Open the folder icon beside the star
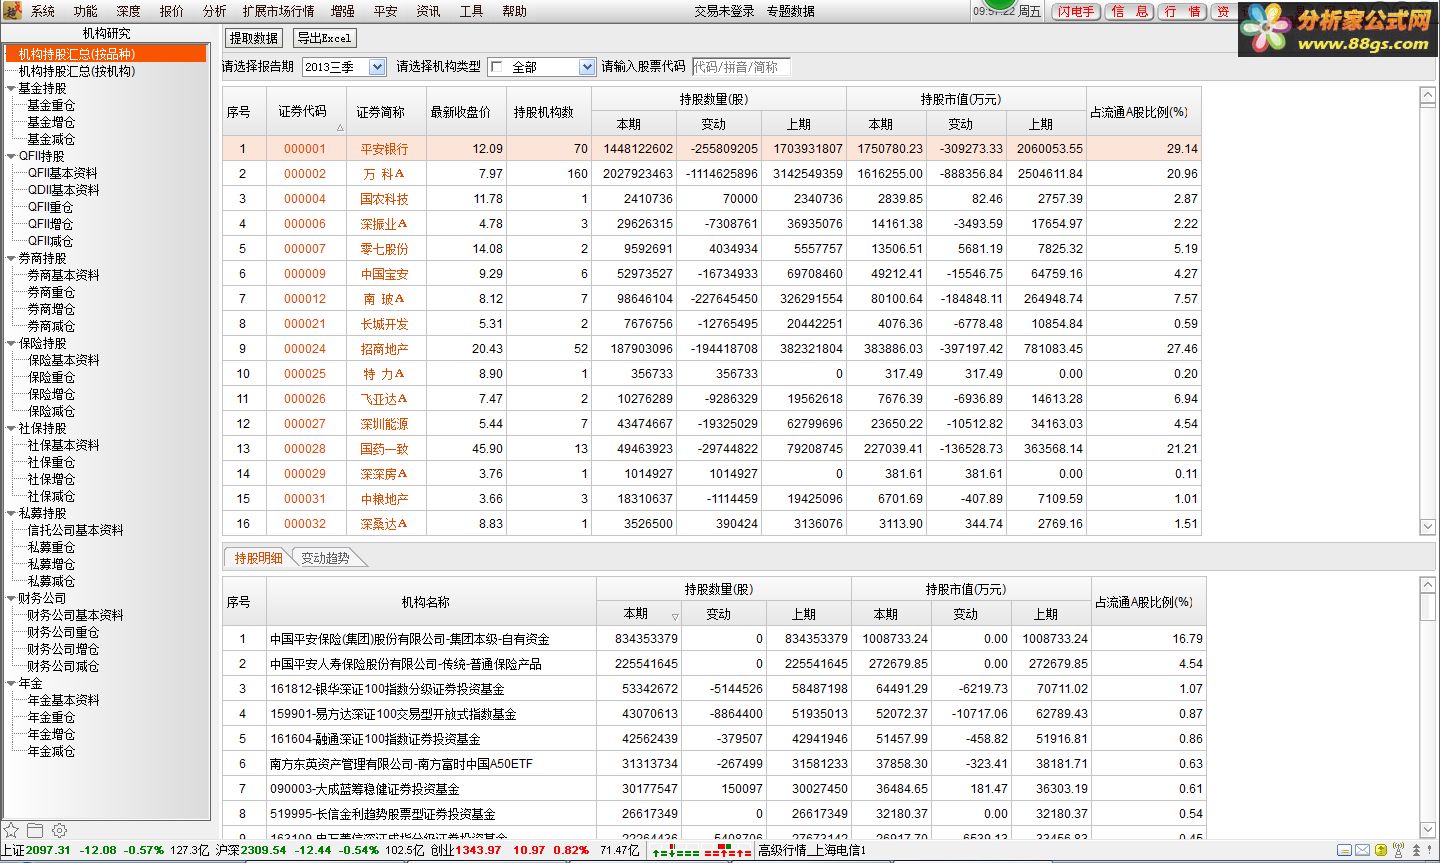This screenshot has width=1440, height=863. [x=35, y=830]
